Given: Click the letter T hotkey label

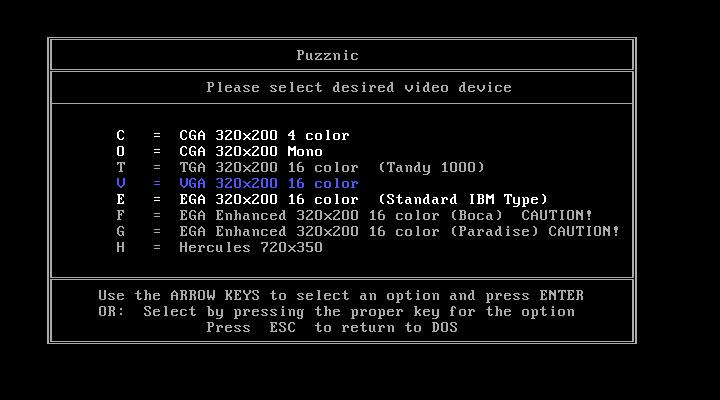Looking at the screenshot, I should click(120, 168).
